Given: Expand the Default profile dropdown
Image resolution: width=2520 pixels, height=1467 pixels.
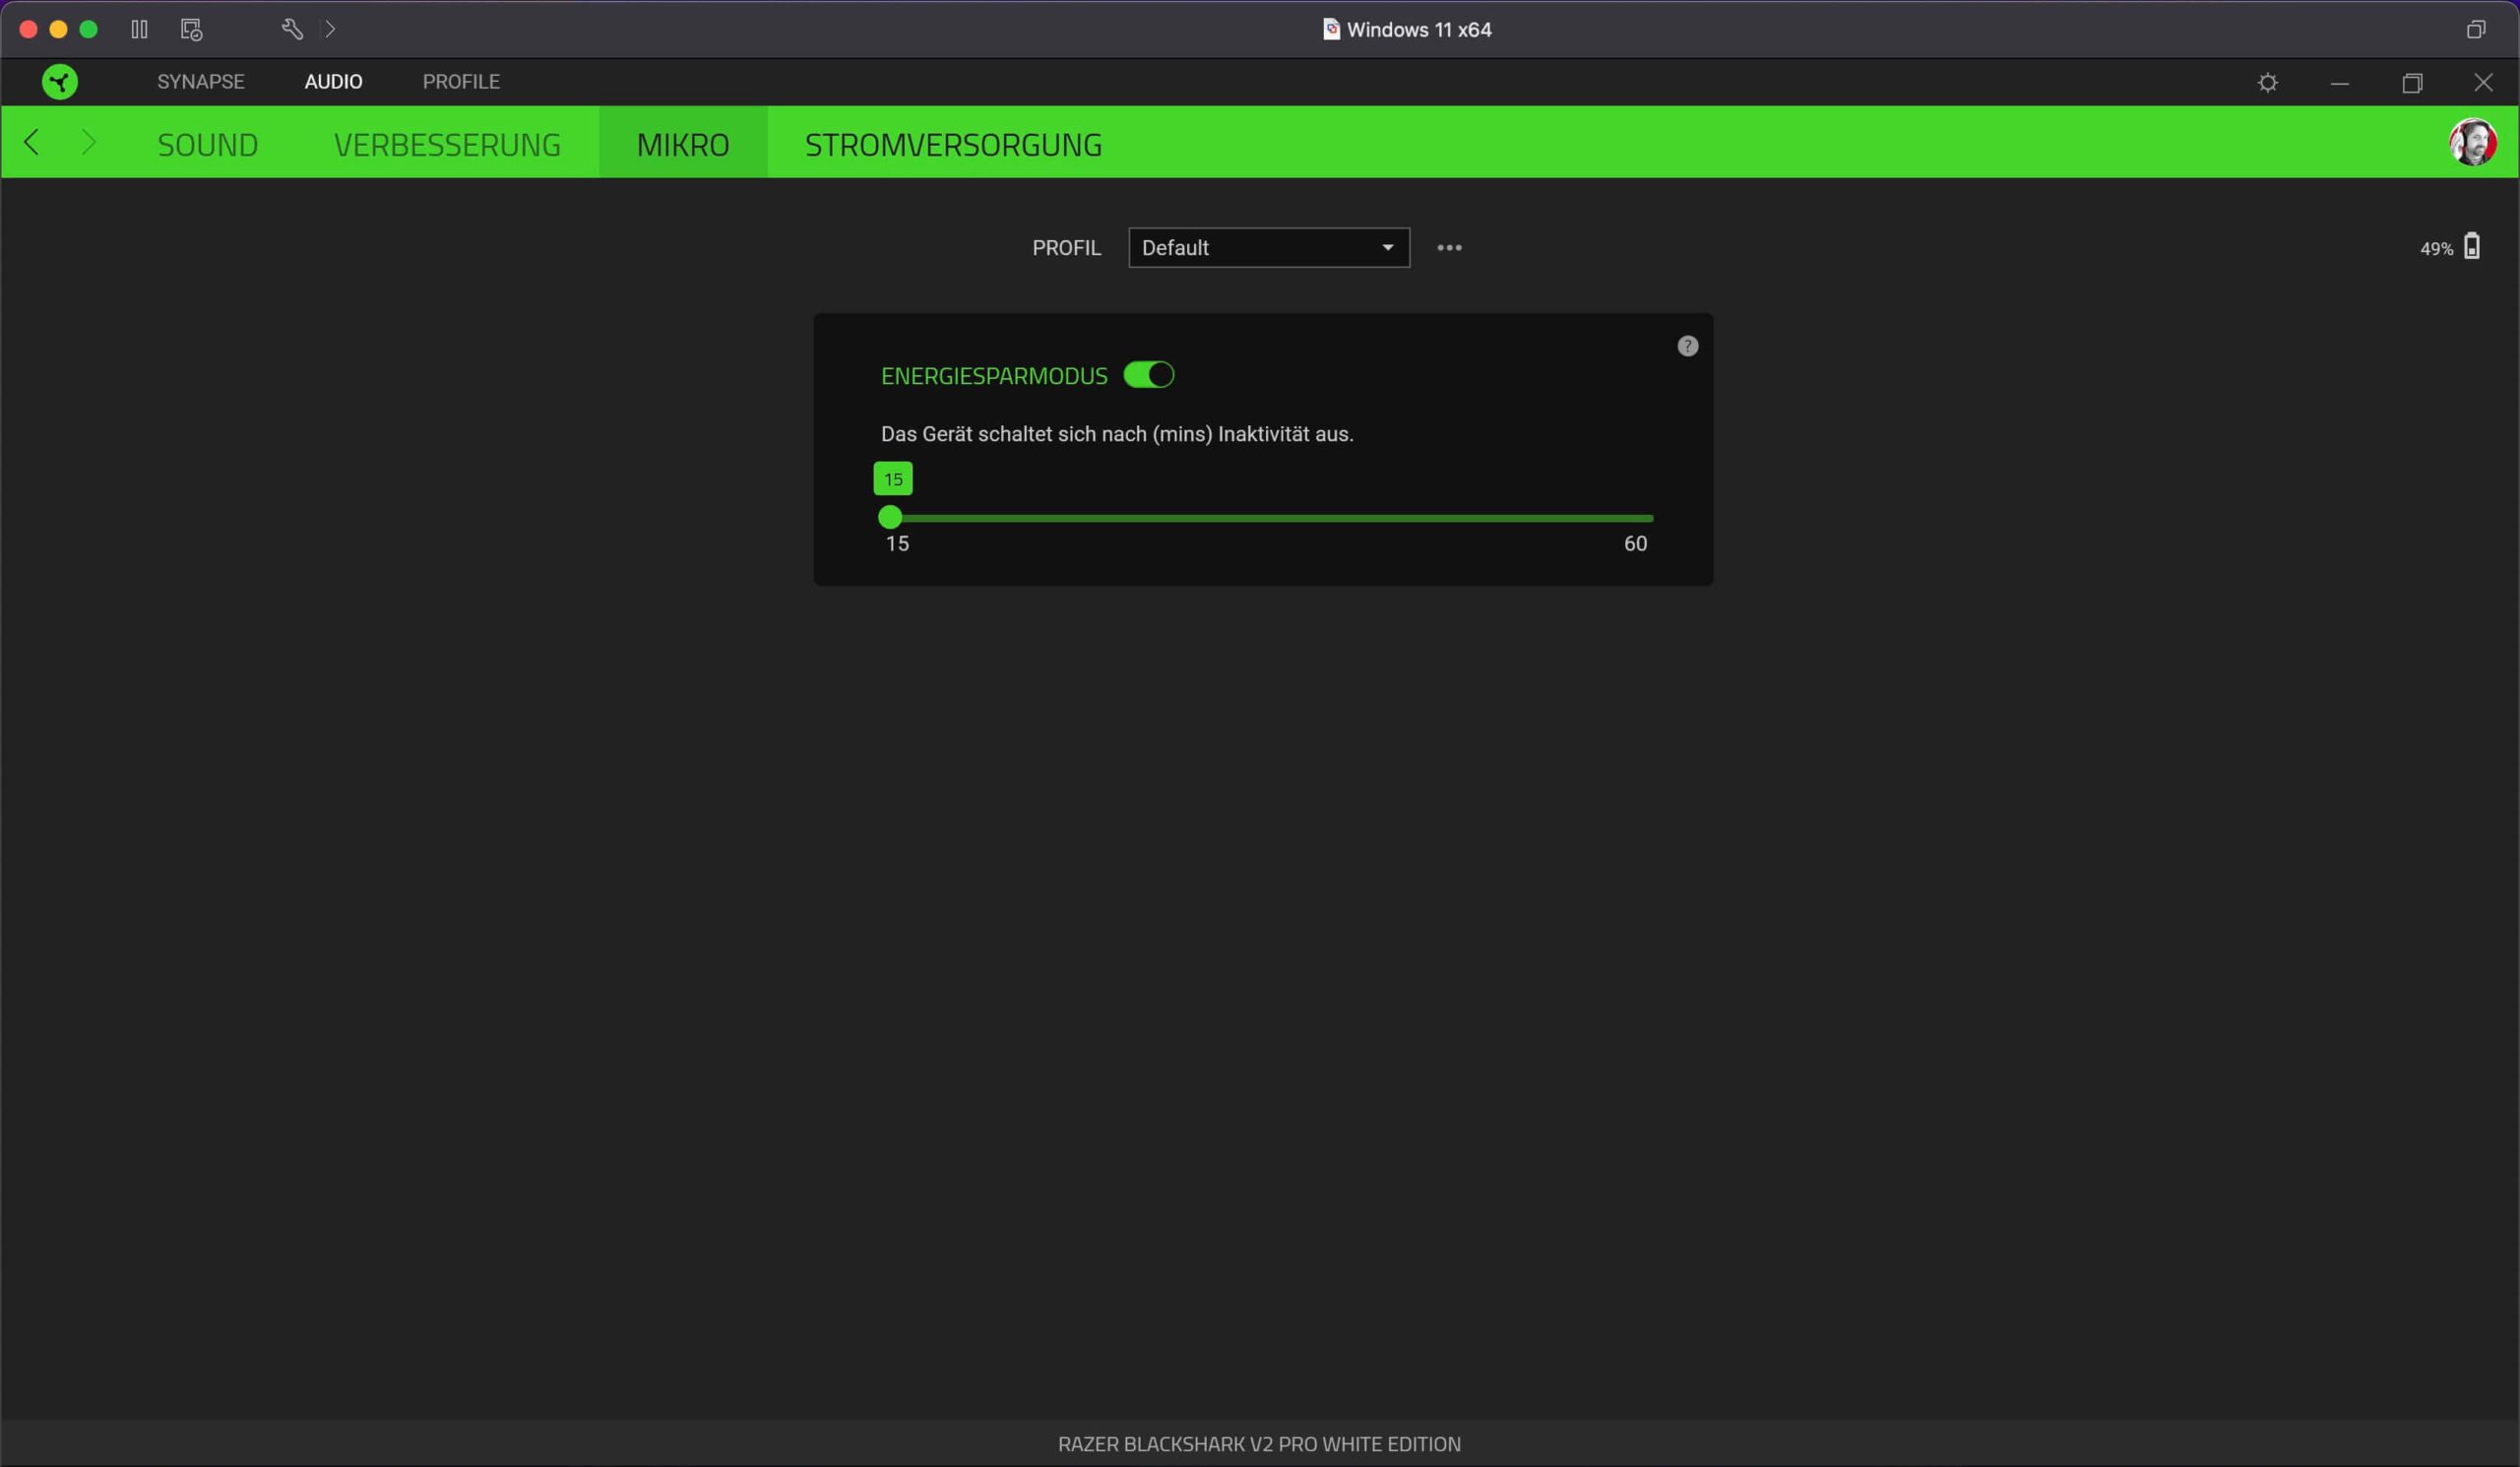Looking at the screenshot, I should pos(1268,248).
